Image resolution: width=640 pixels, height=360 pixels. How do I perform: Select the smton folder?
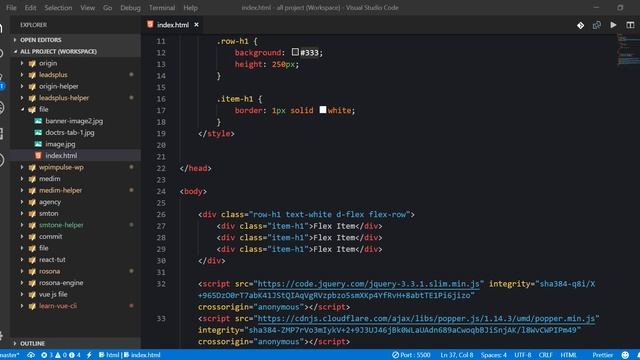click(x=48, y=213)
